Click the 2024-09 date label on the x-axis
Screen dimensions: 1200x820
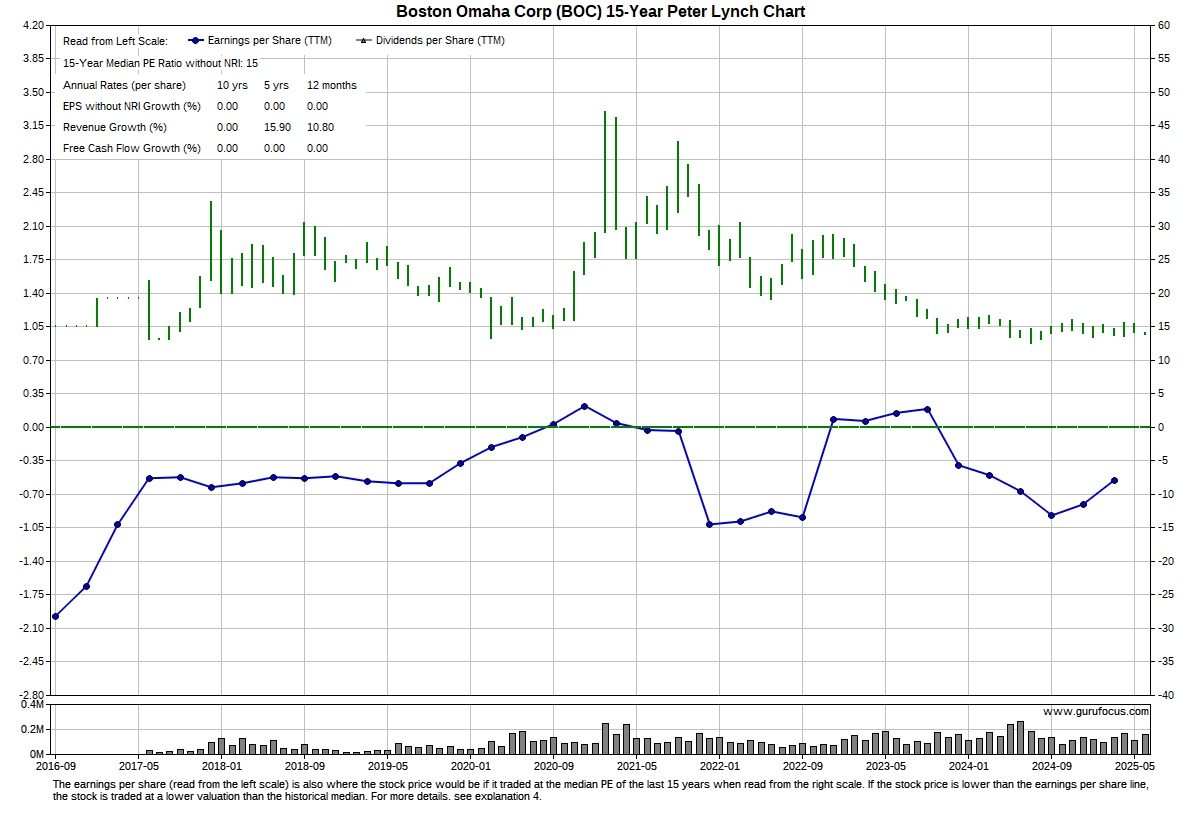(1051, 765)
